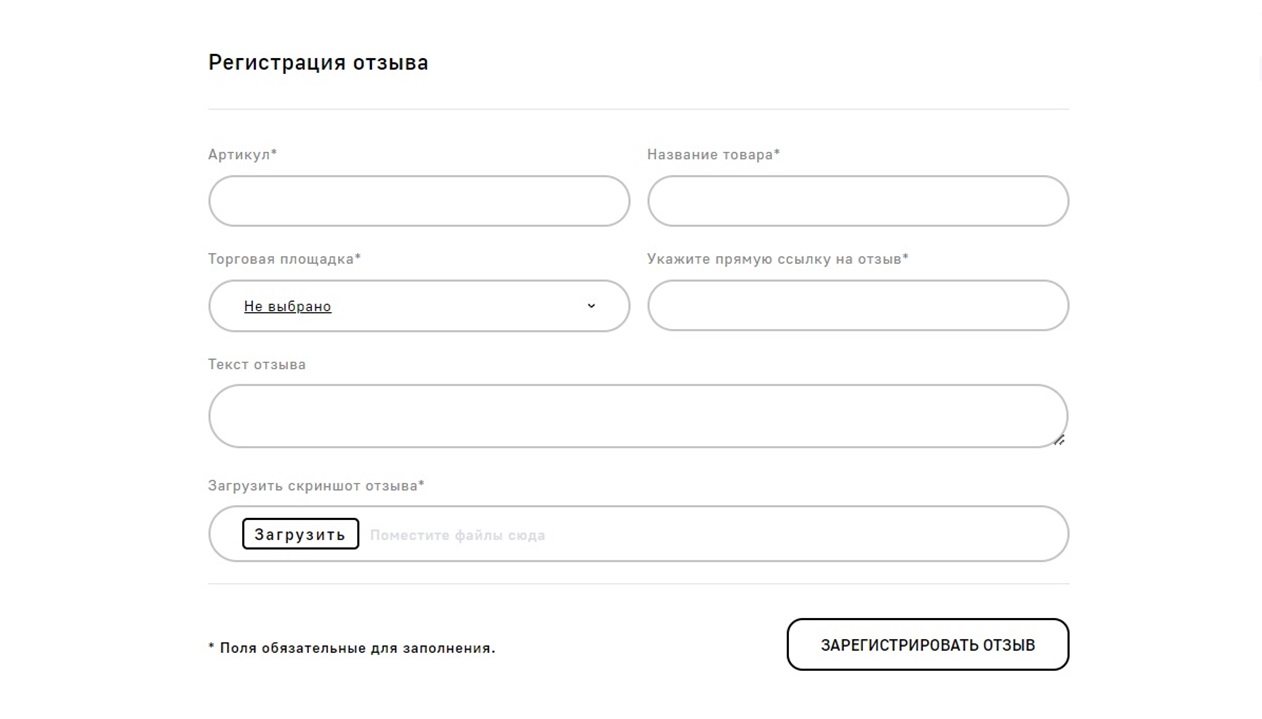This screenshot has height=719, width=1262.
Task: Click the Название товара* label
Action: coord(713,155)
